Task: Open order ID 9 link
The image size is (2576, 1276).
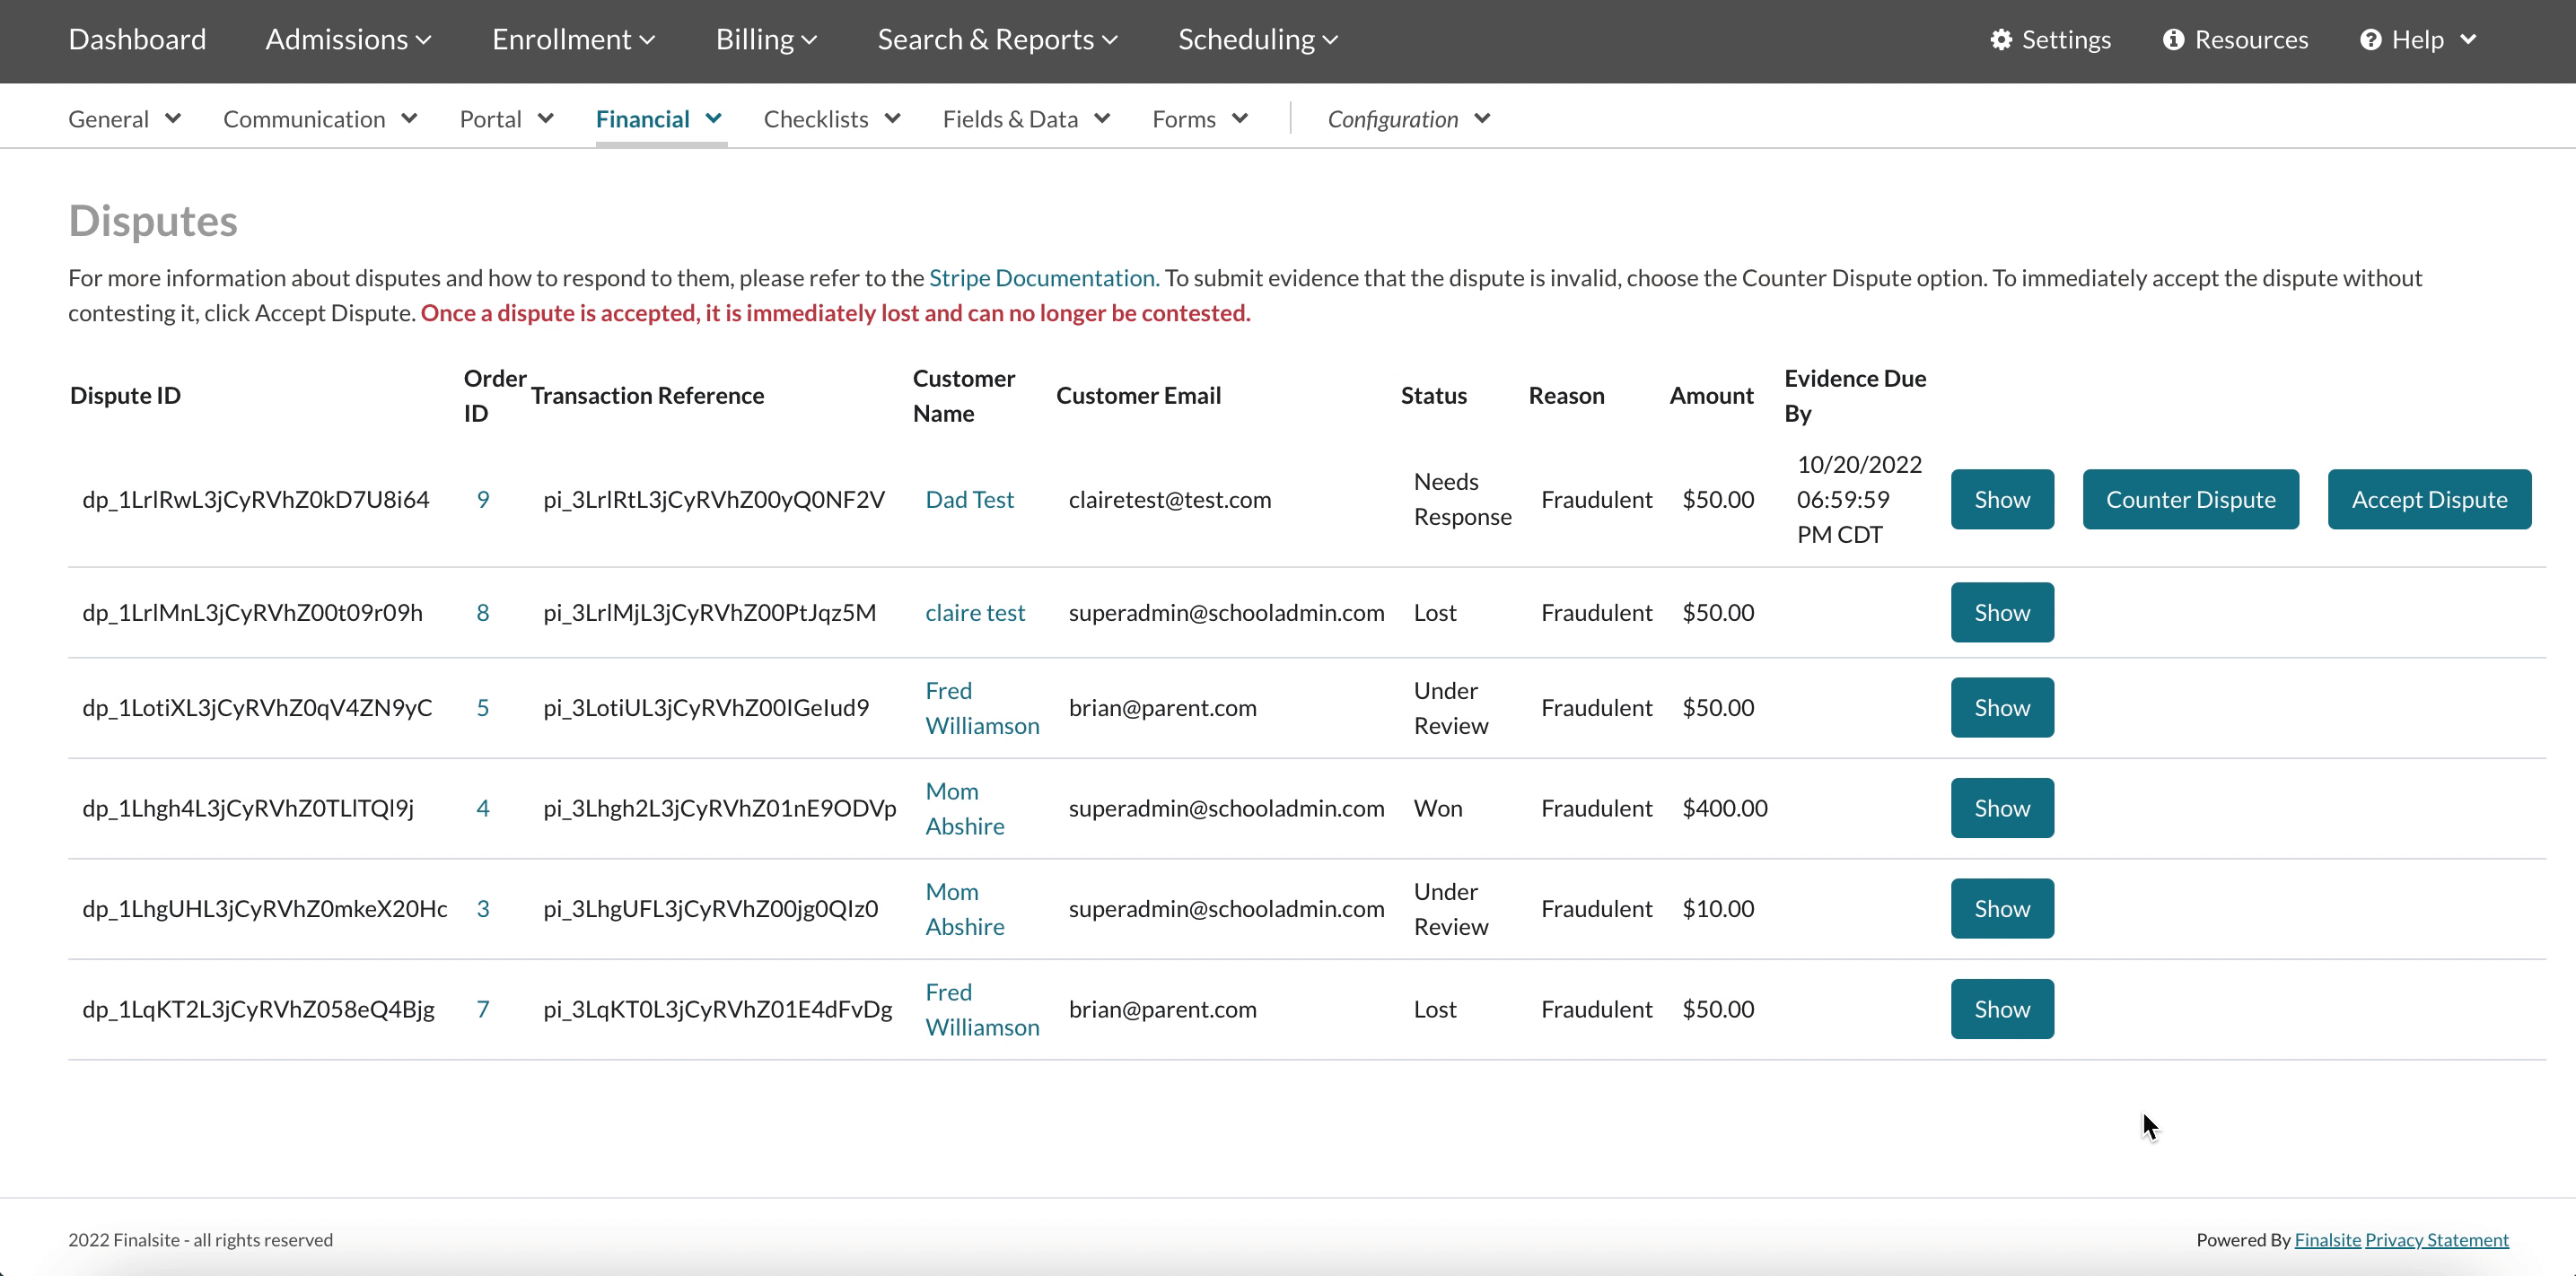Action: 483,499
